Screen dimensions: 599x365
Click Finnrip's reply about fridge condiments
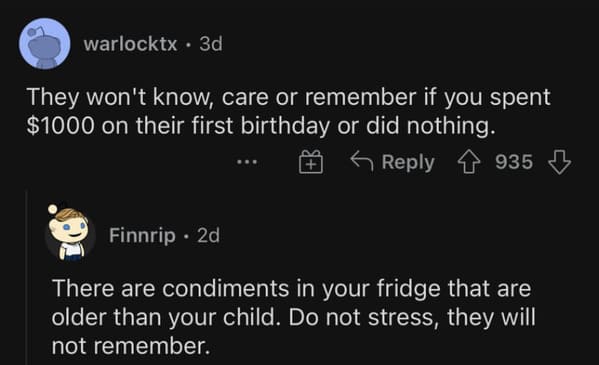point(293,317)
